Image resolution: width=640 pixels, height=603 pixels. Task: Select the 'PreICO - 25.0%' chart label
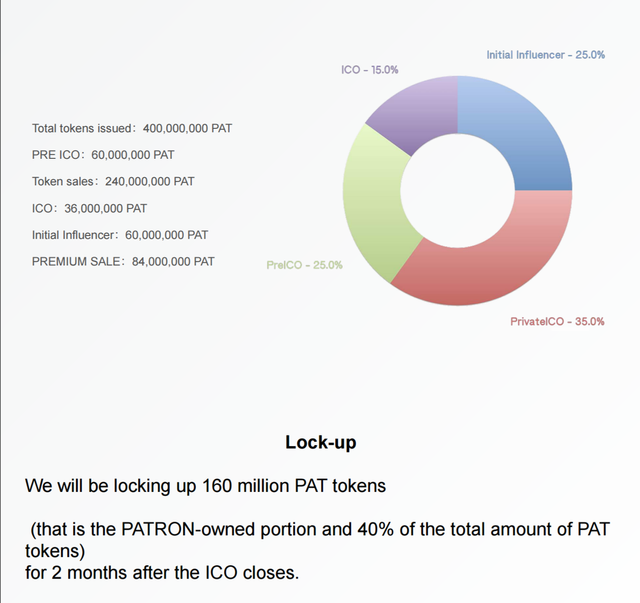[x=304, y=265]
